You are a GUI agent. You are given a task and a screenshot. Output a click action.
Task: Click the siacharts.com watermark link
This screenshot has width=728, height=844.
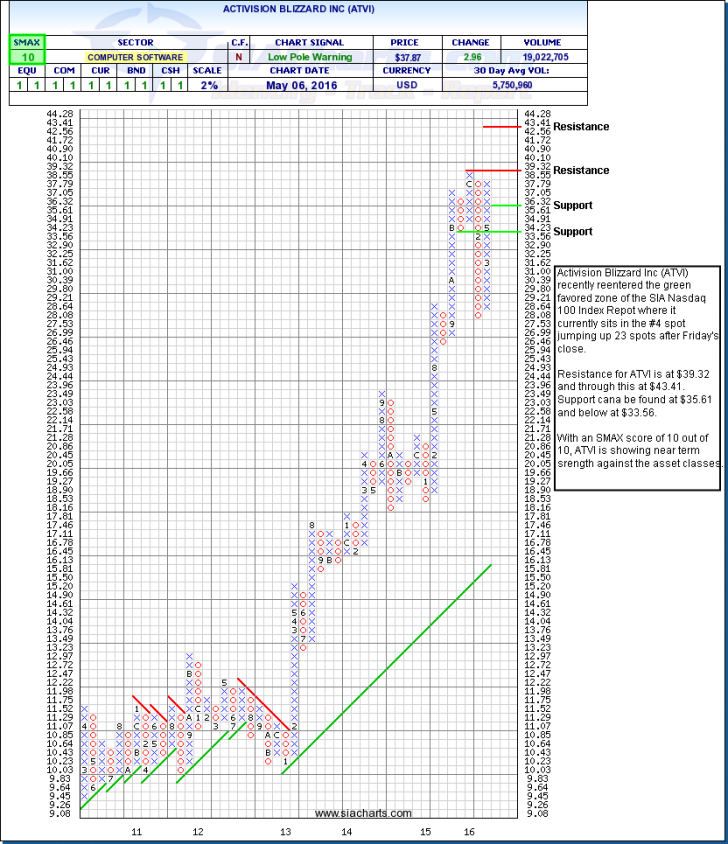[348, 813]
